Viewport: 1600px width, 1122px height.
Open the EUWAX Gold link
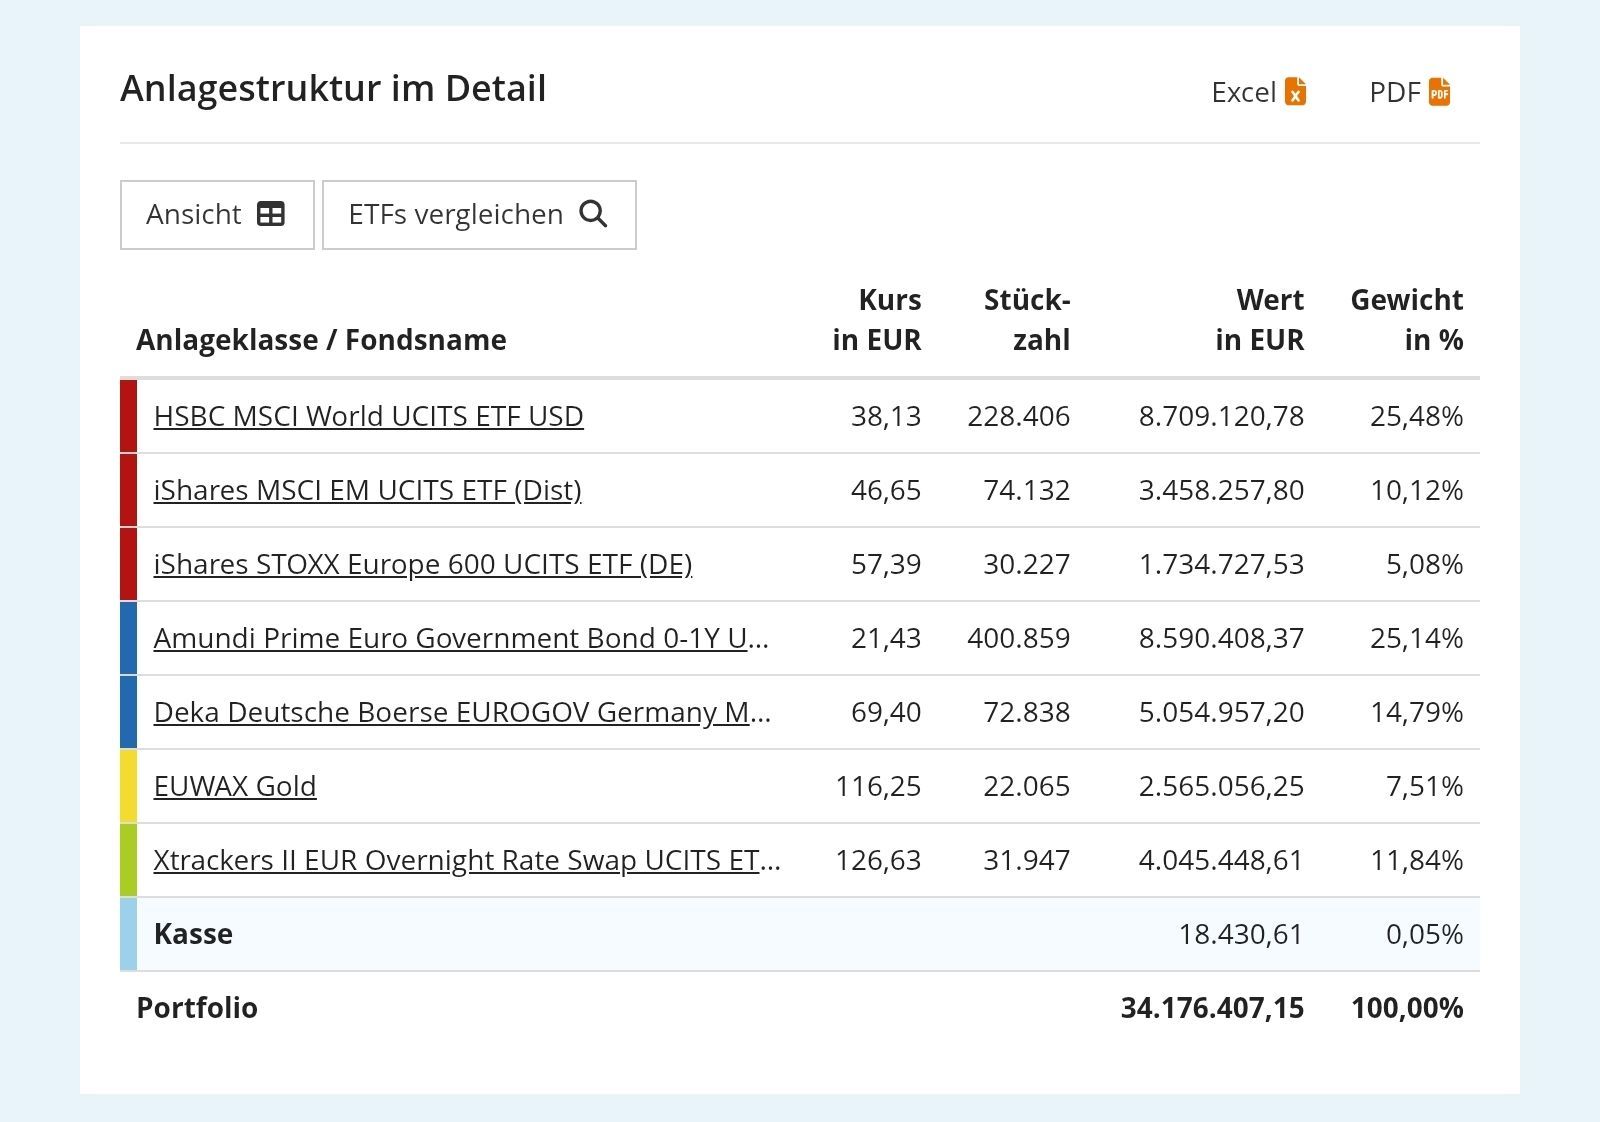click(235, 786)
